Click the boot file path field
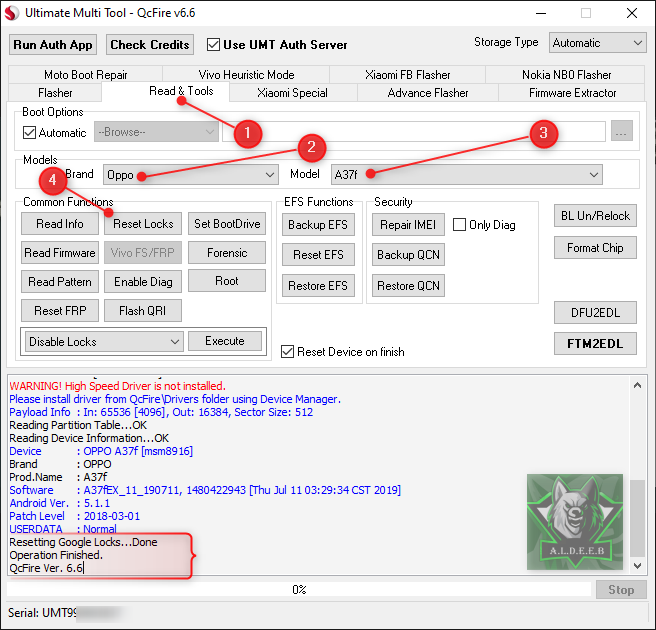Image resolution: width=656 pixels, height=630 pixels. [x=413, y=132]
